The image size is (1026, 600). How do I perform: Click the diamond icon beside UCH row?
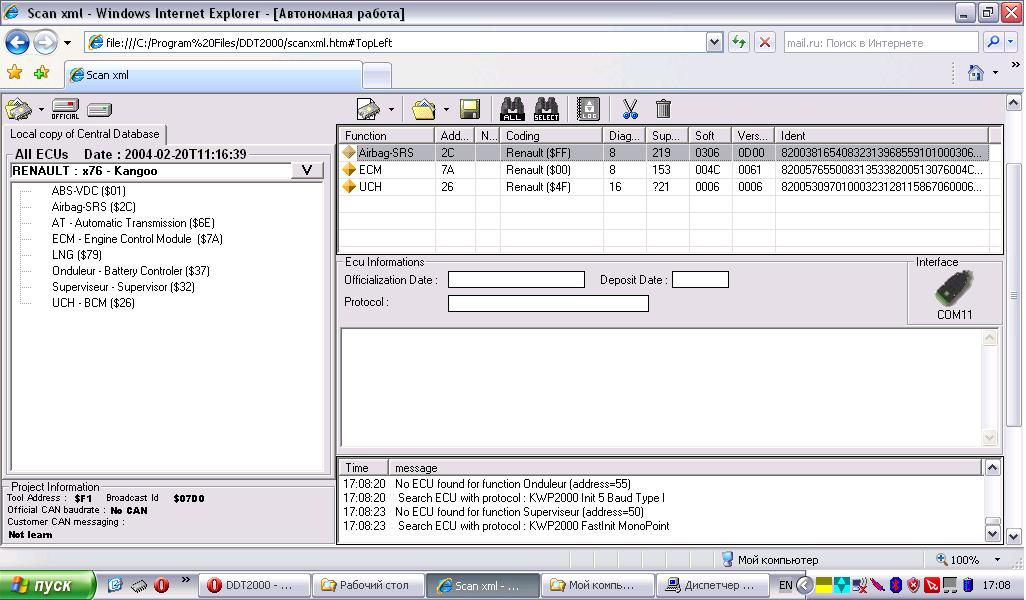pos(349,186)
